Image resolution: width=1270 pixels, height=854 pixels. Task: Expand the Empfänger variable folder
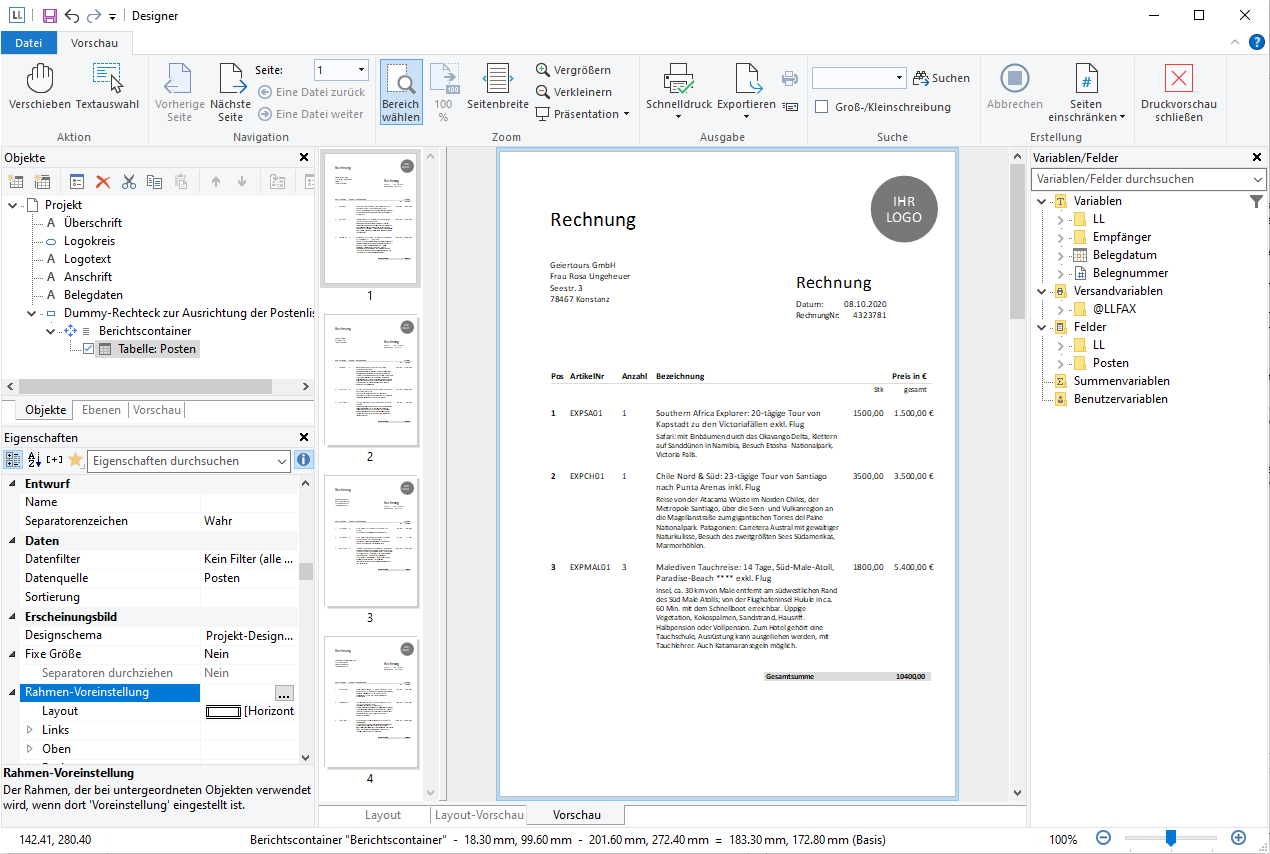pyautogui.click(x=1061, y=237)
